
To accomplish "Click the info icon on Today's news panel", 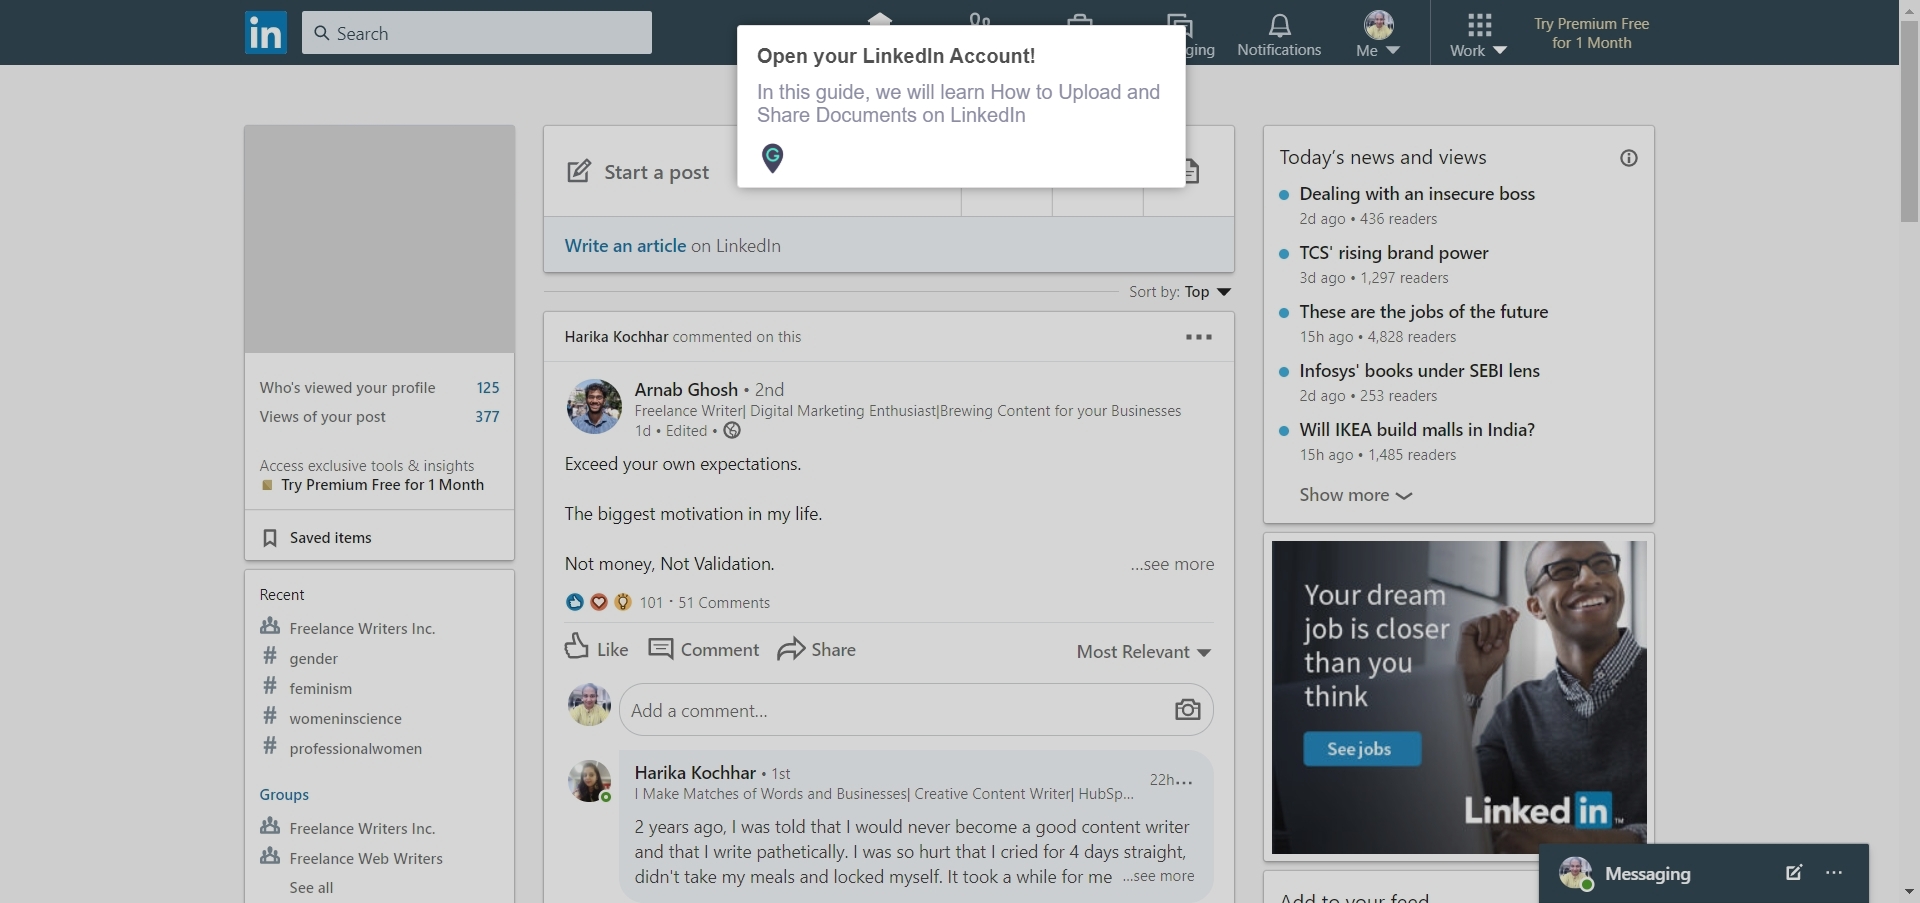I will [1628, 157].
